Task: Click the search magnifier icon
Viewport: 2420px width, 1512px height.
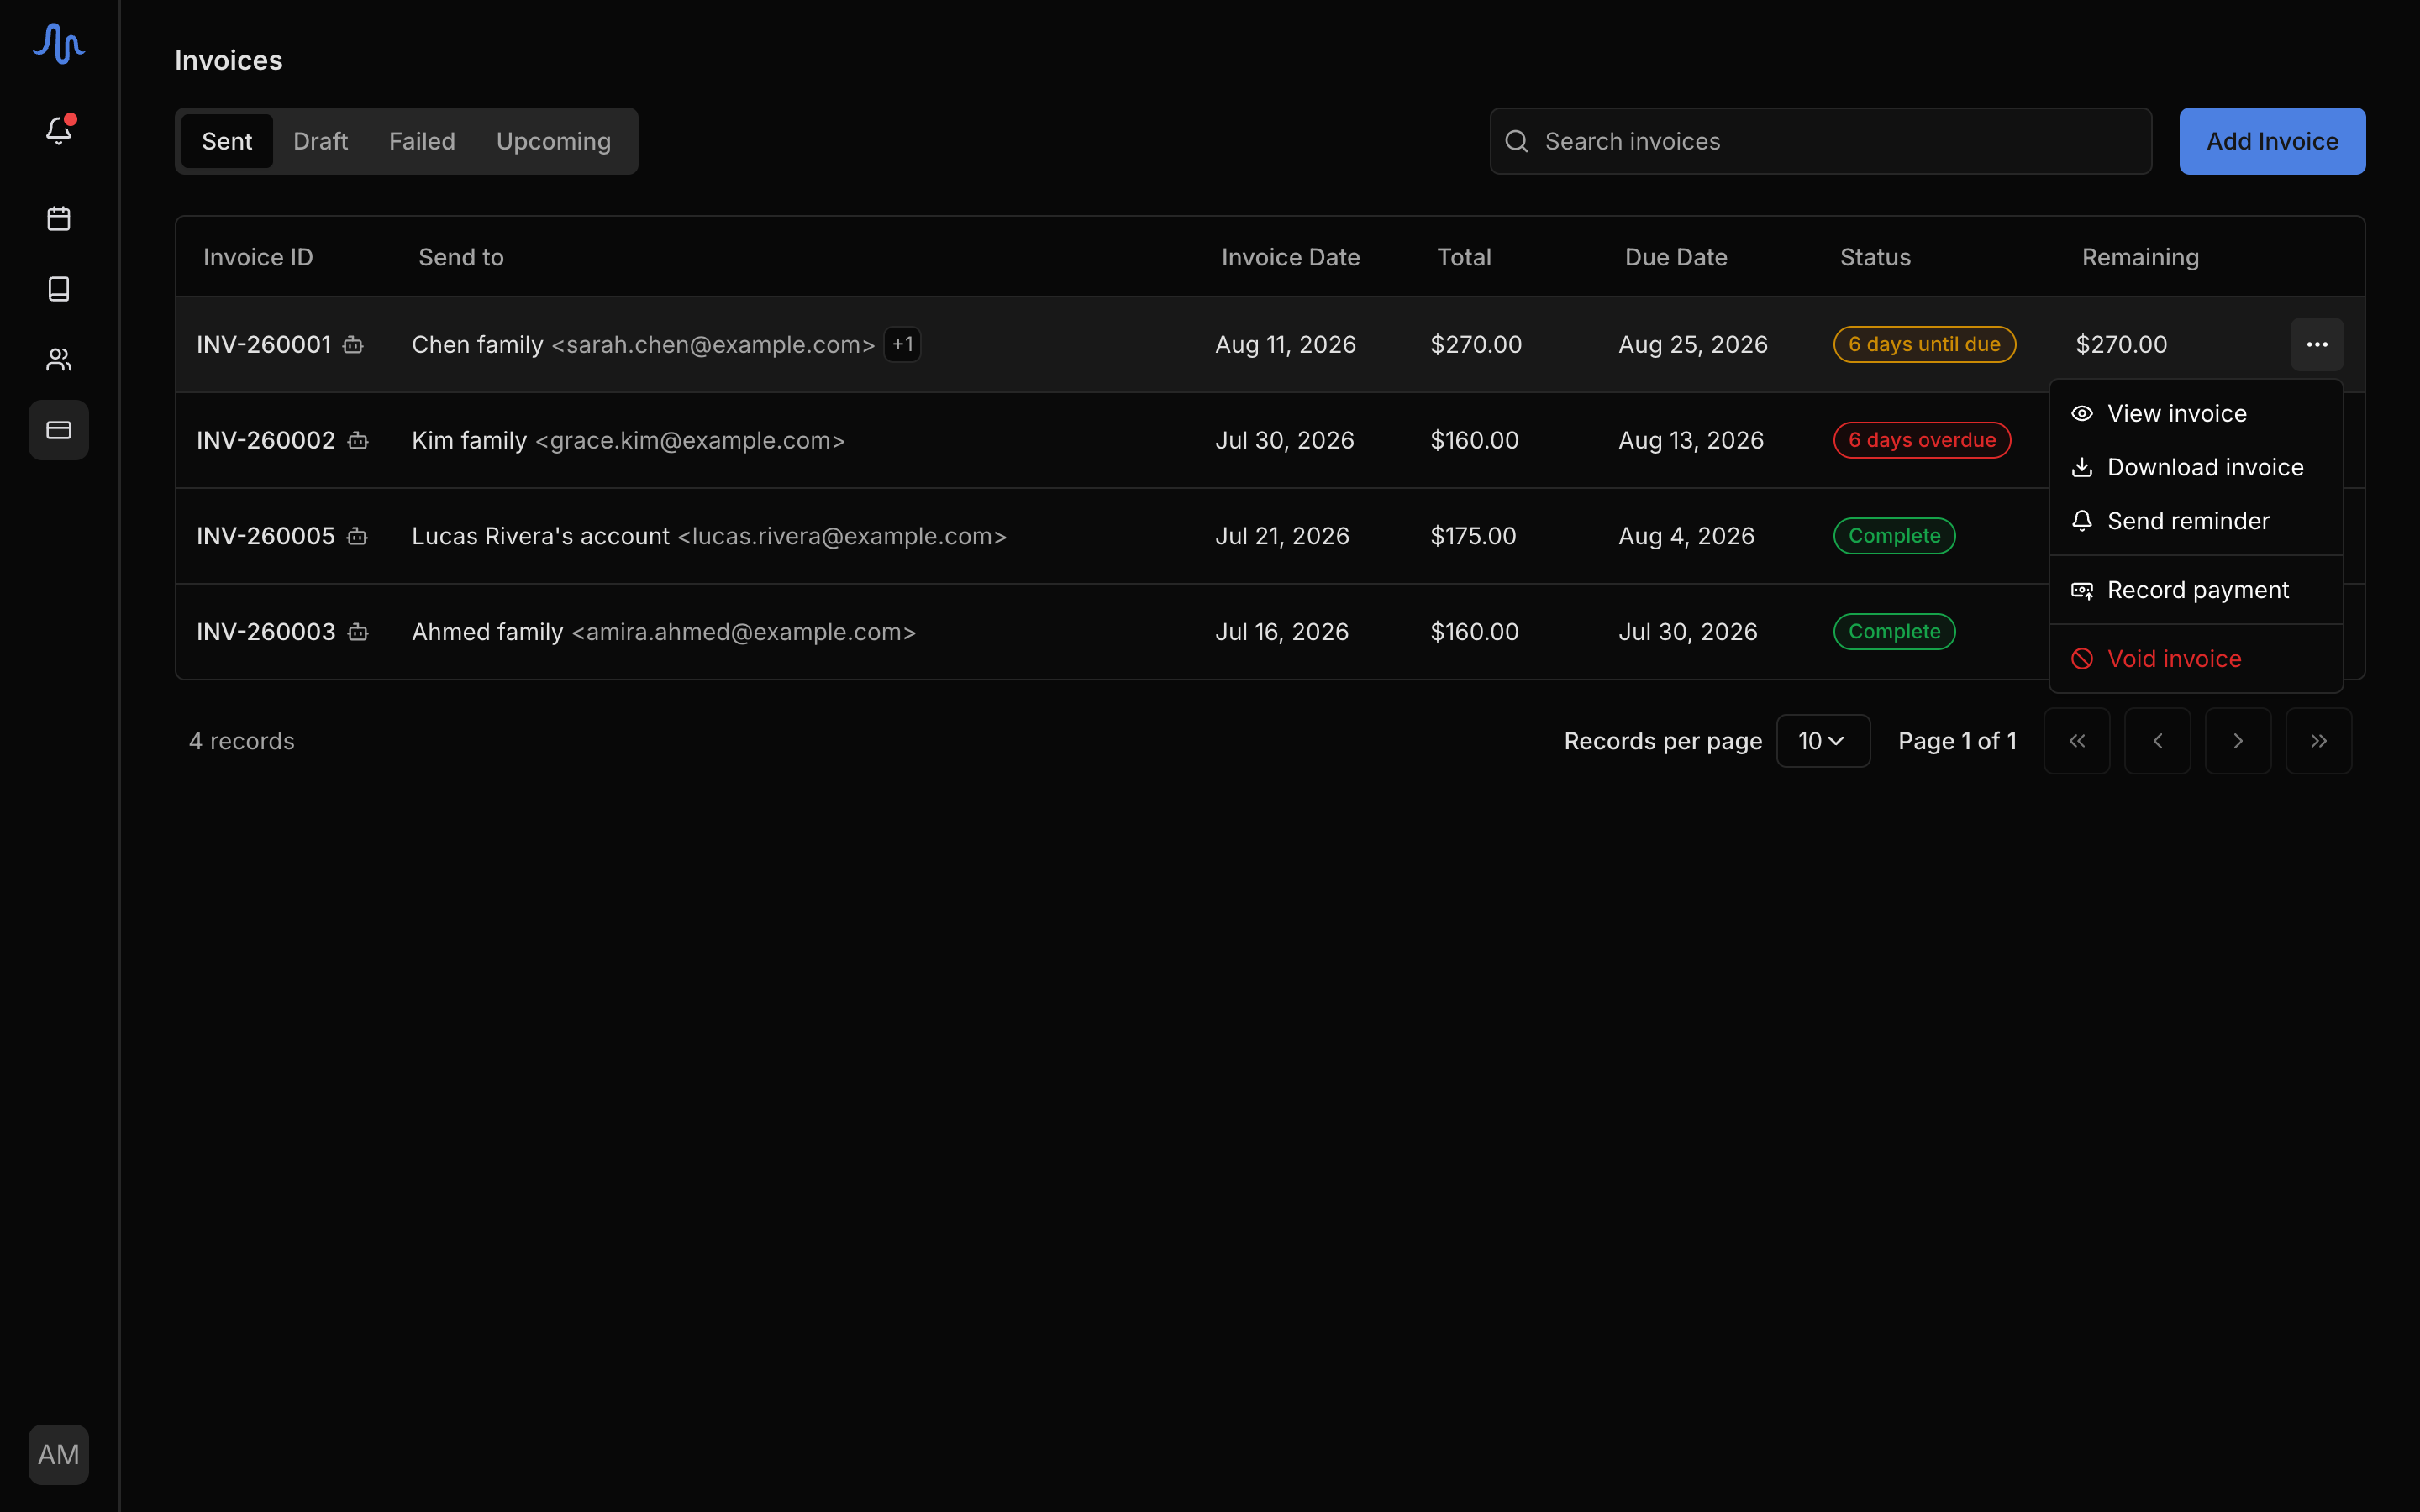Action: pyautogui.click(x=1516, y=141)
